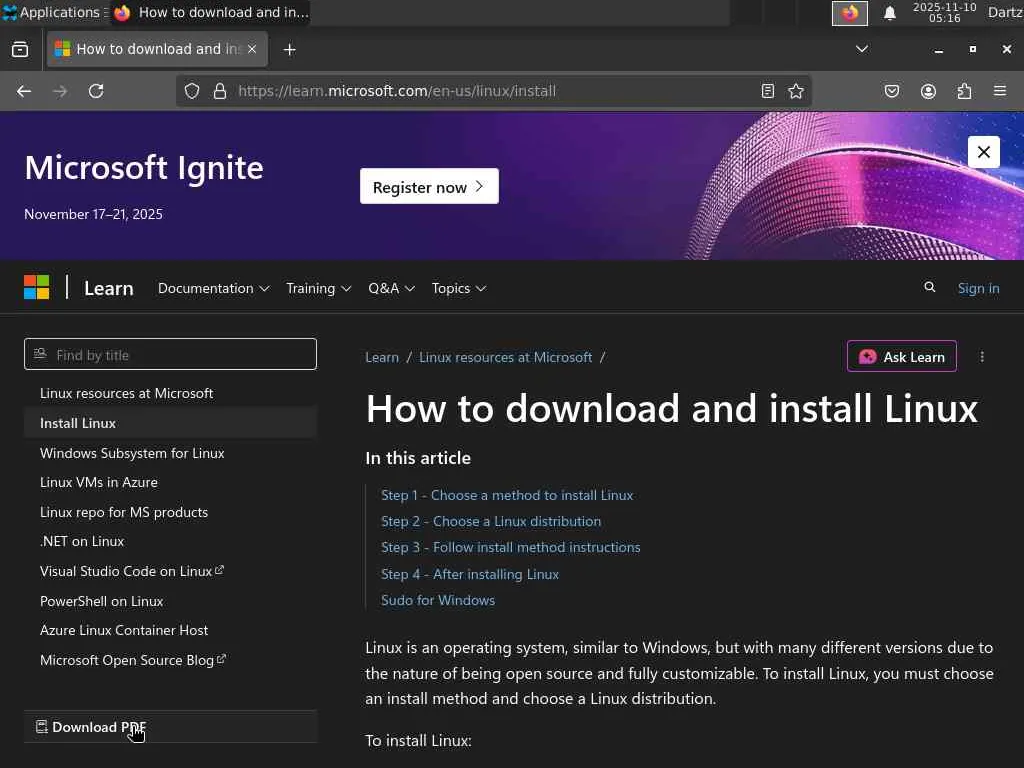The image size is (1024, 768).
Task: Go back to the previous page
Action: 24,91
